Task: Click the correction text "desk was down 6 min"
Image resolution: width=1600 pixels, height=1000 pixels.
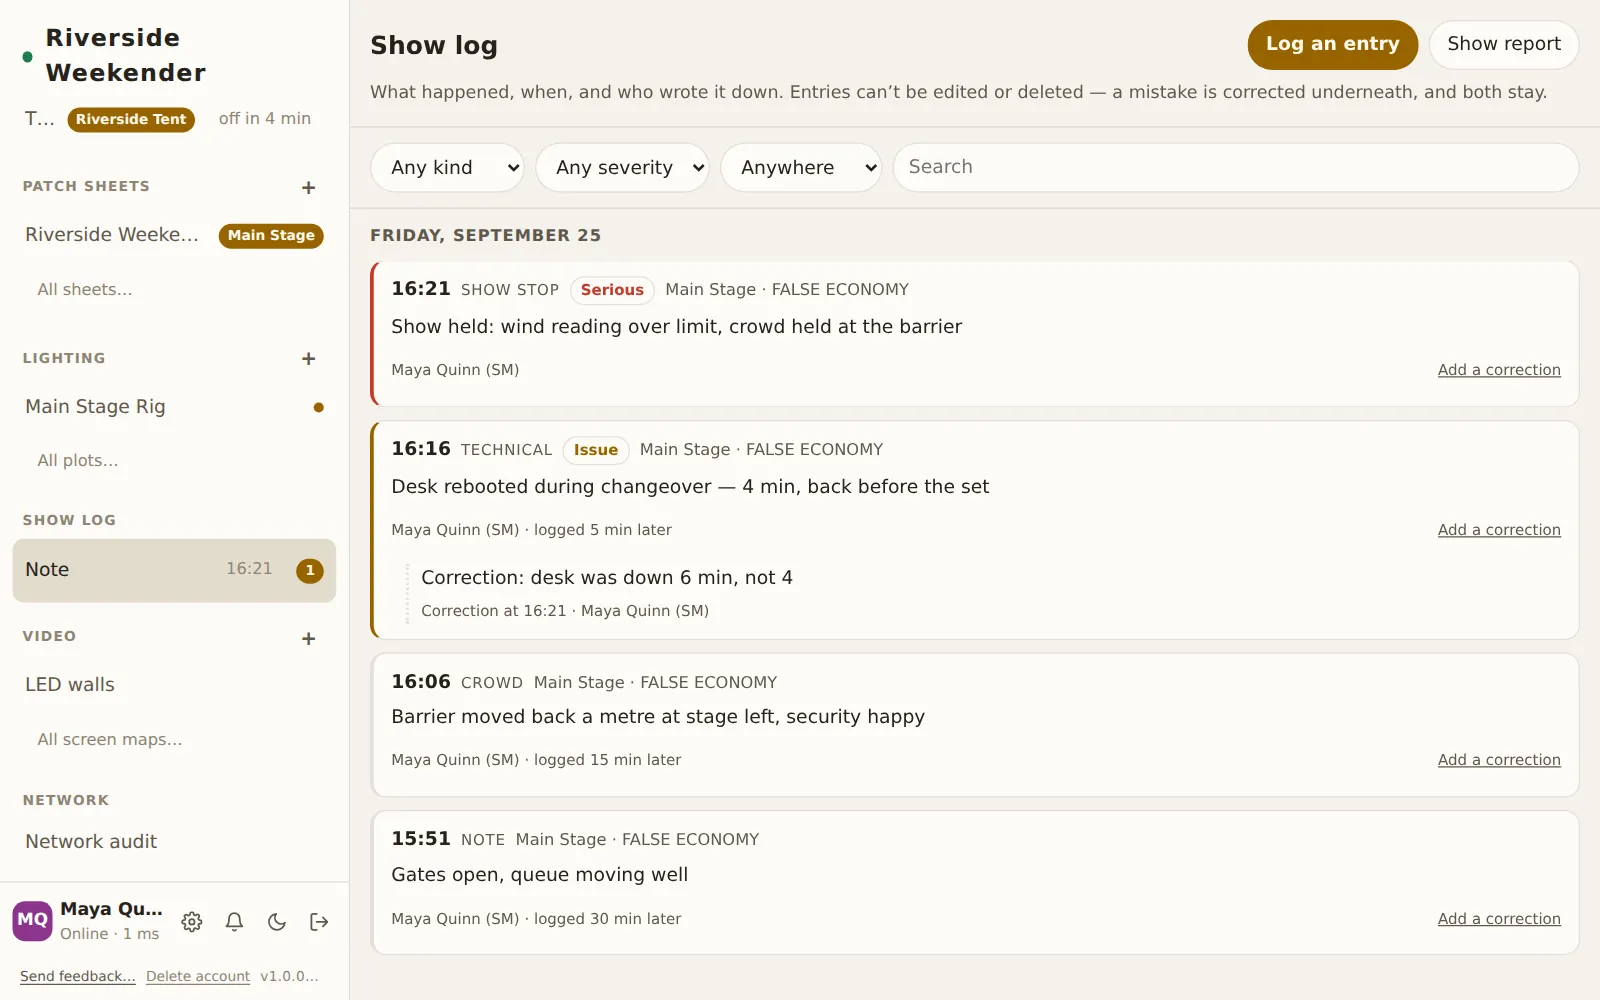Action: [607, 578]
